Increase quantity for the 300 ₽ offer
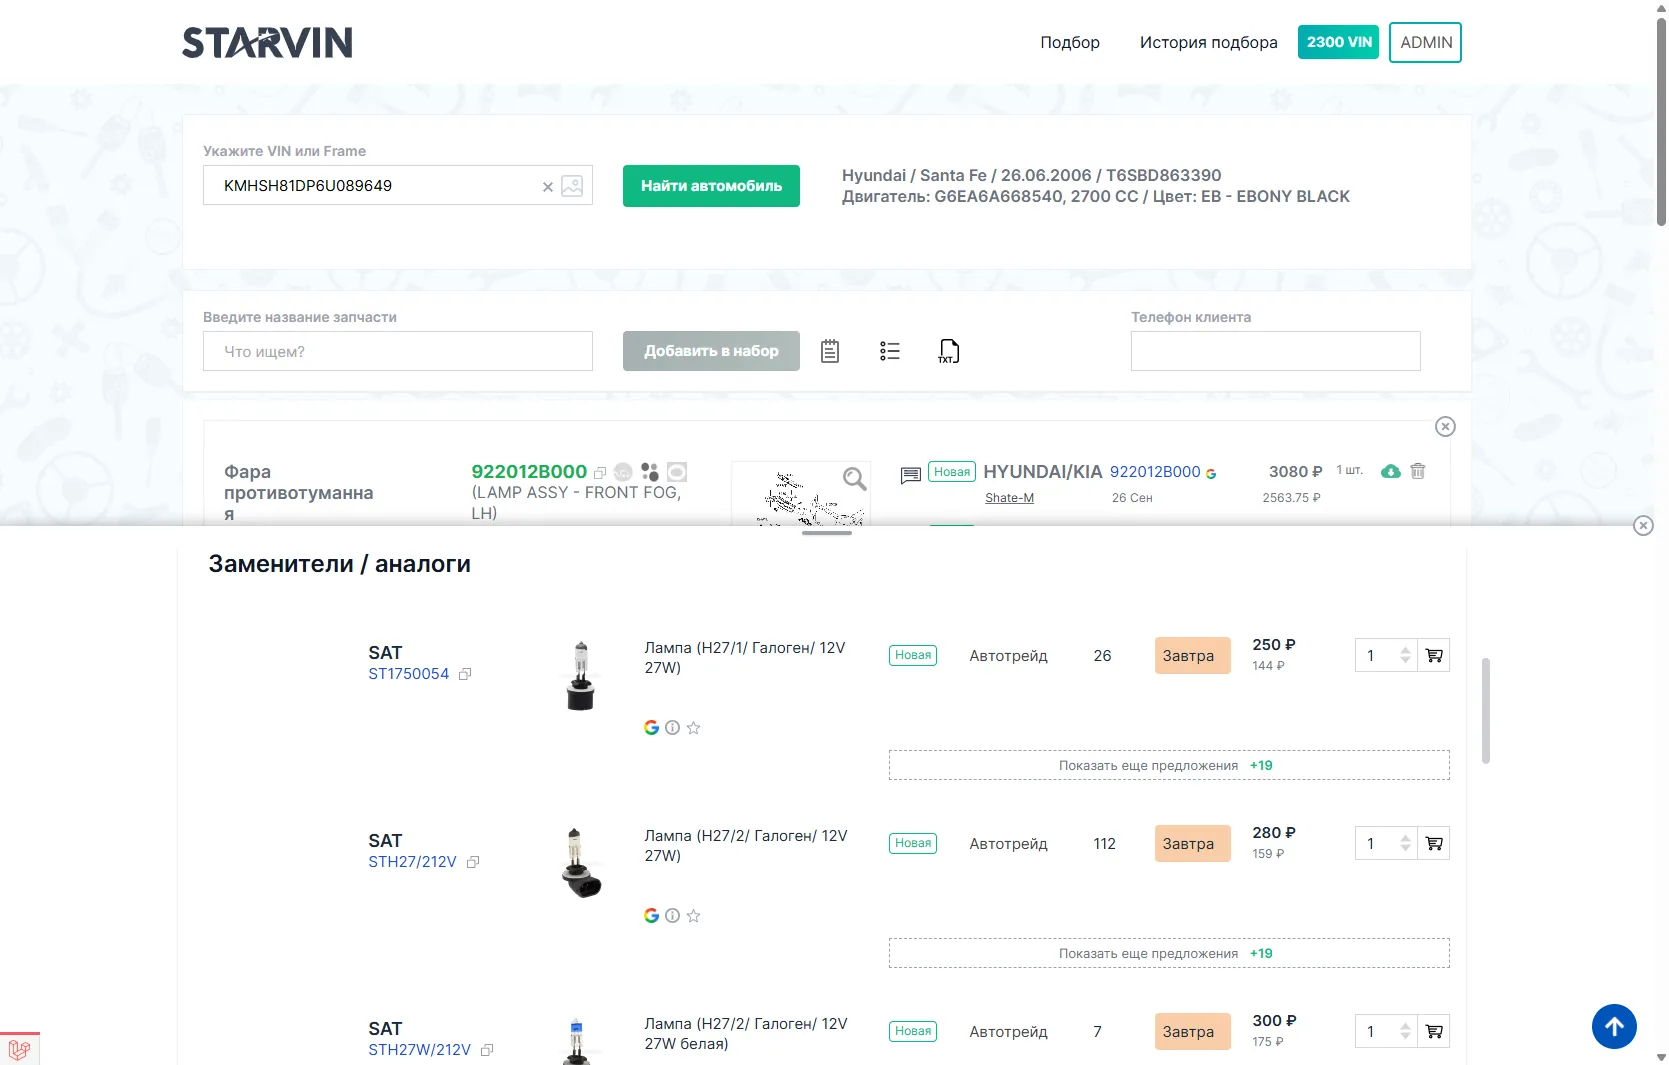1669x1065 pixels. 1405,1026
